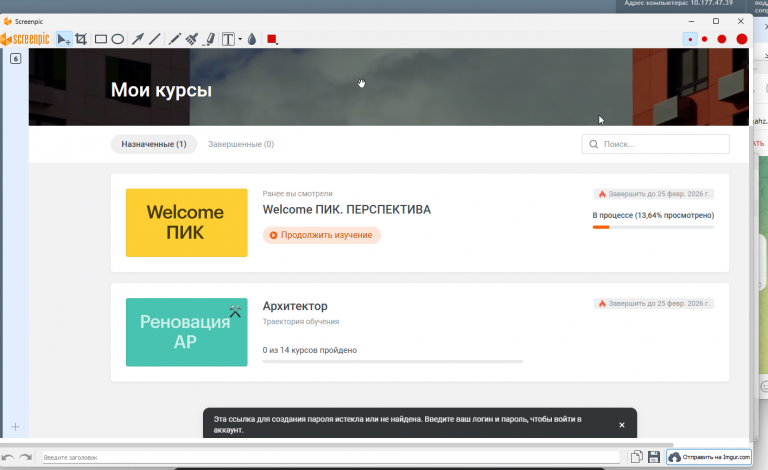Select the straight Line tool
Viewport: 768px width, 470px height.
(154, 39)
